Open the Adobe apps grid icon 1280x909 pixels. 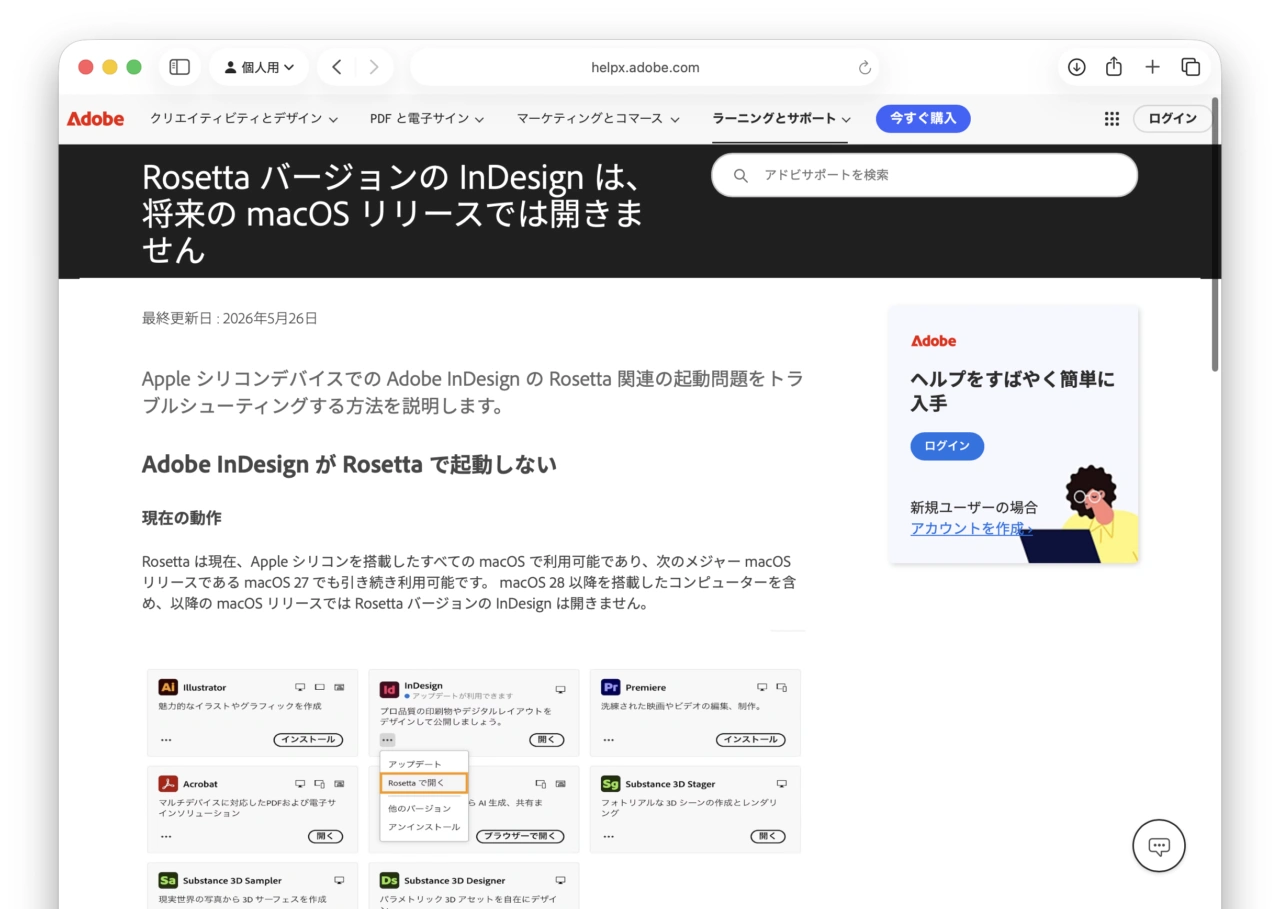pos(1112,118)
